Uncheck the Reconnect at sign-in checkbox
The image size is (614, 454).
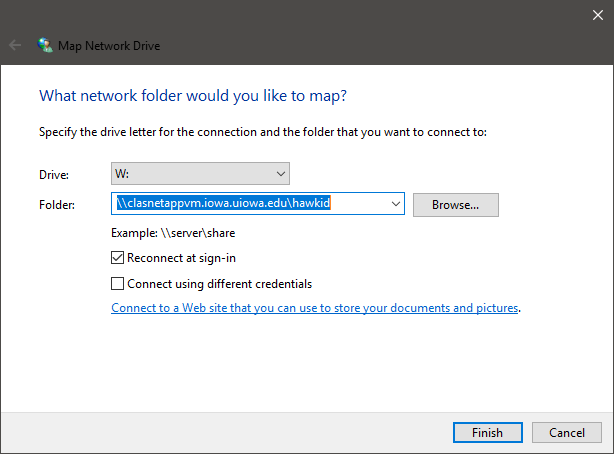[x=118, y=258]
